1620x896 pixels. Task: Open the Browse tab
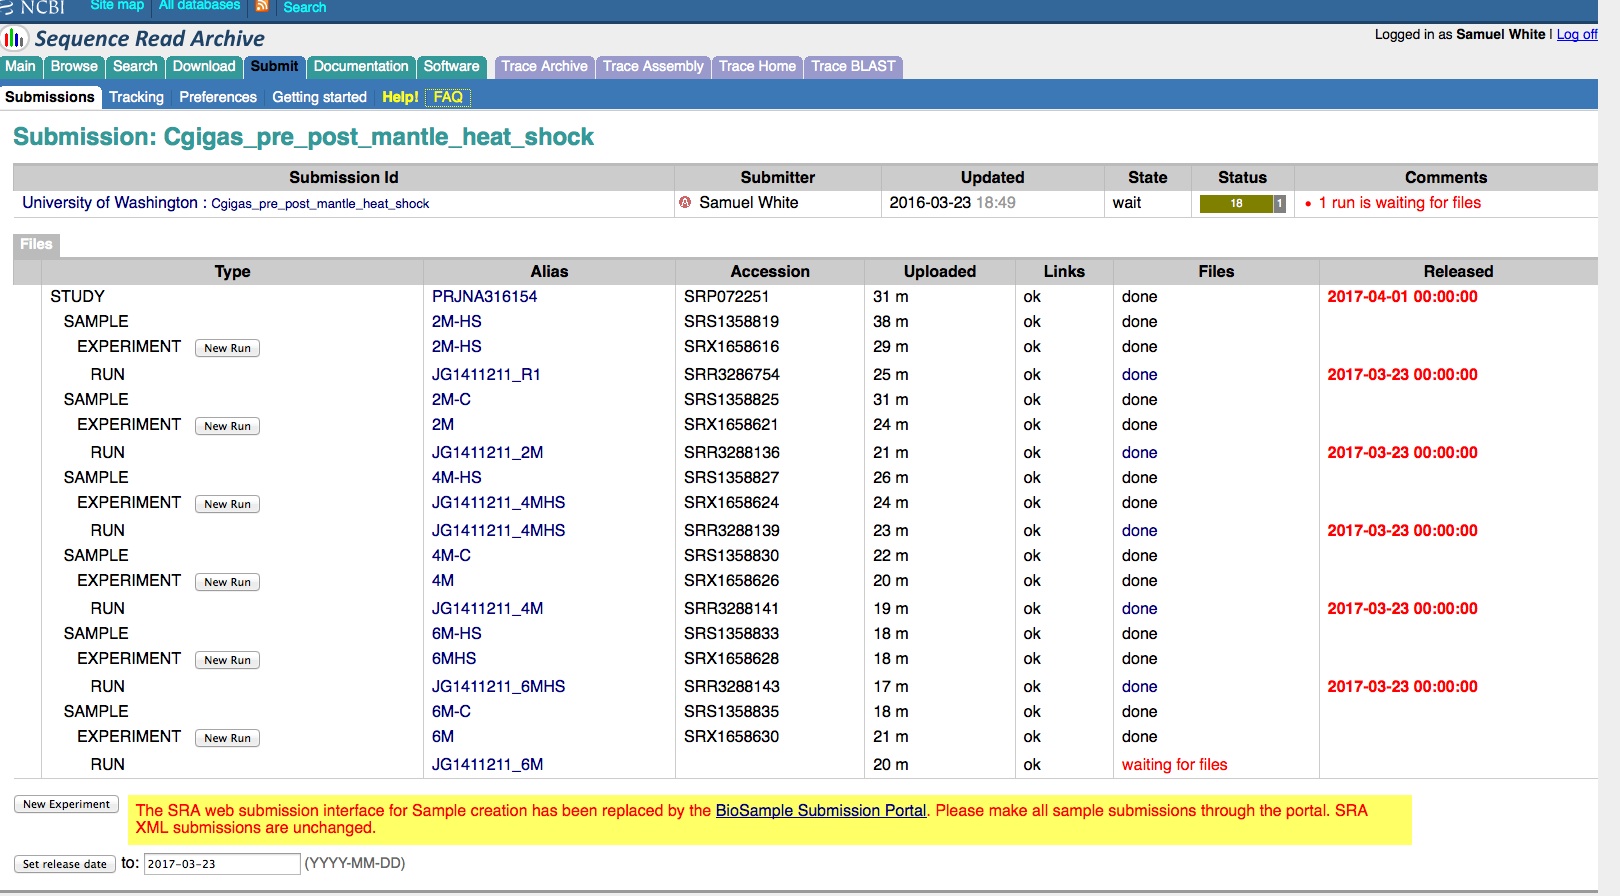point(74,67)
